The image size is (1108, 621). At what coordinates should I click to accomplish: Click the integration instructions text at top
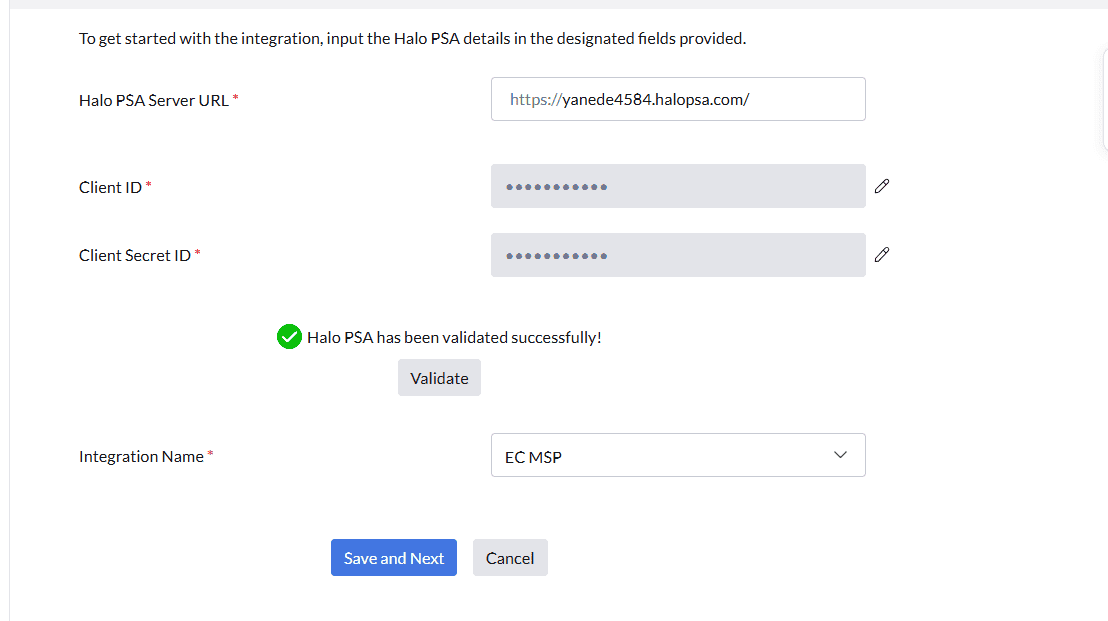[412, 39]
